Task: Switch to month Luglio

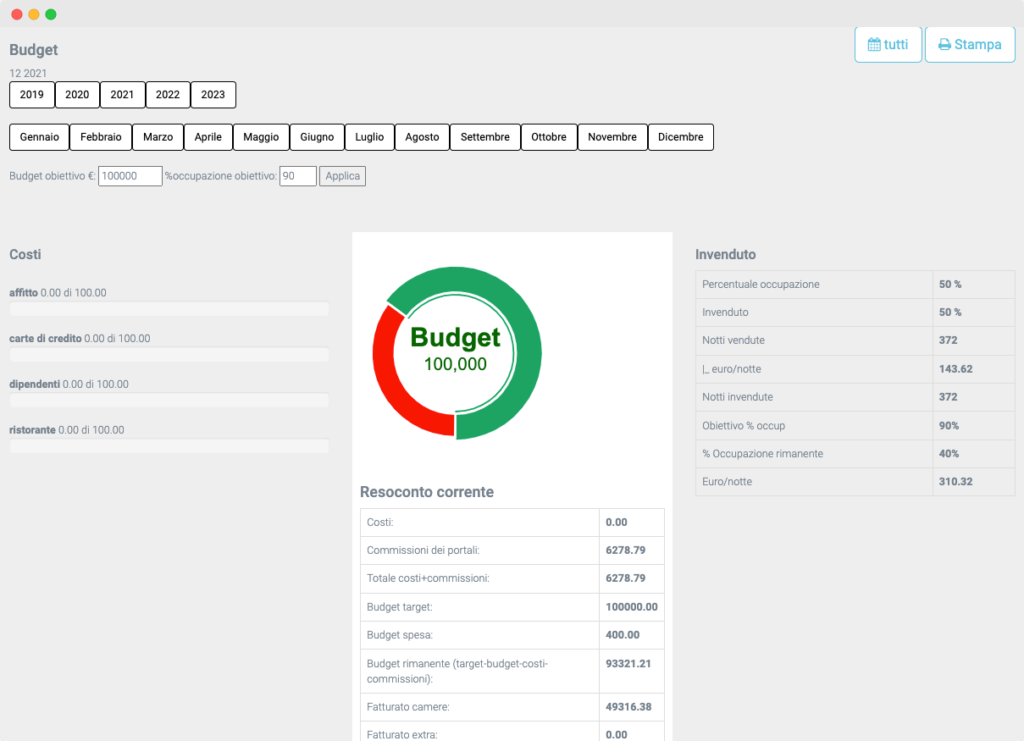Action: coord(370,137)
